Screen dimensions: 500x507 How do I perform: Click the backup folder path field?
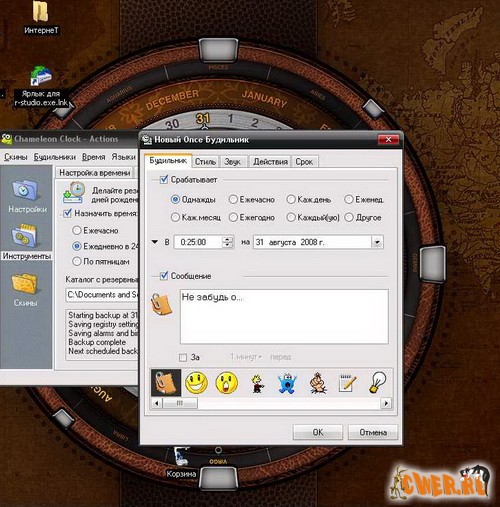102,295
